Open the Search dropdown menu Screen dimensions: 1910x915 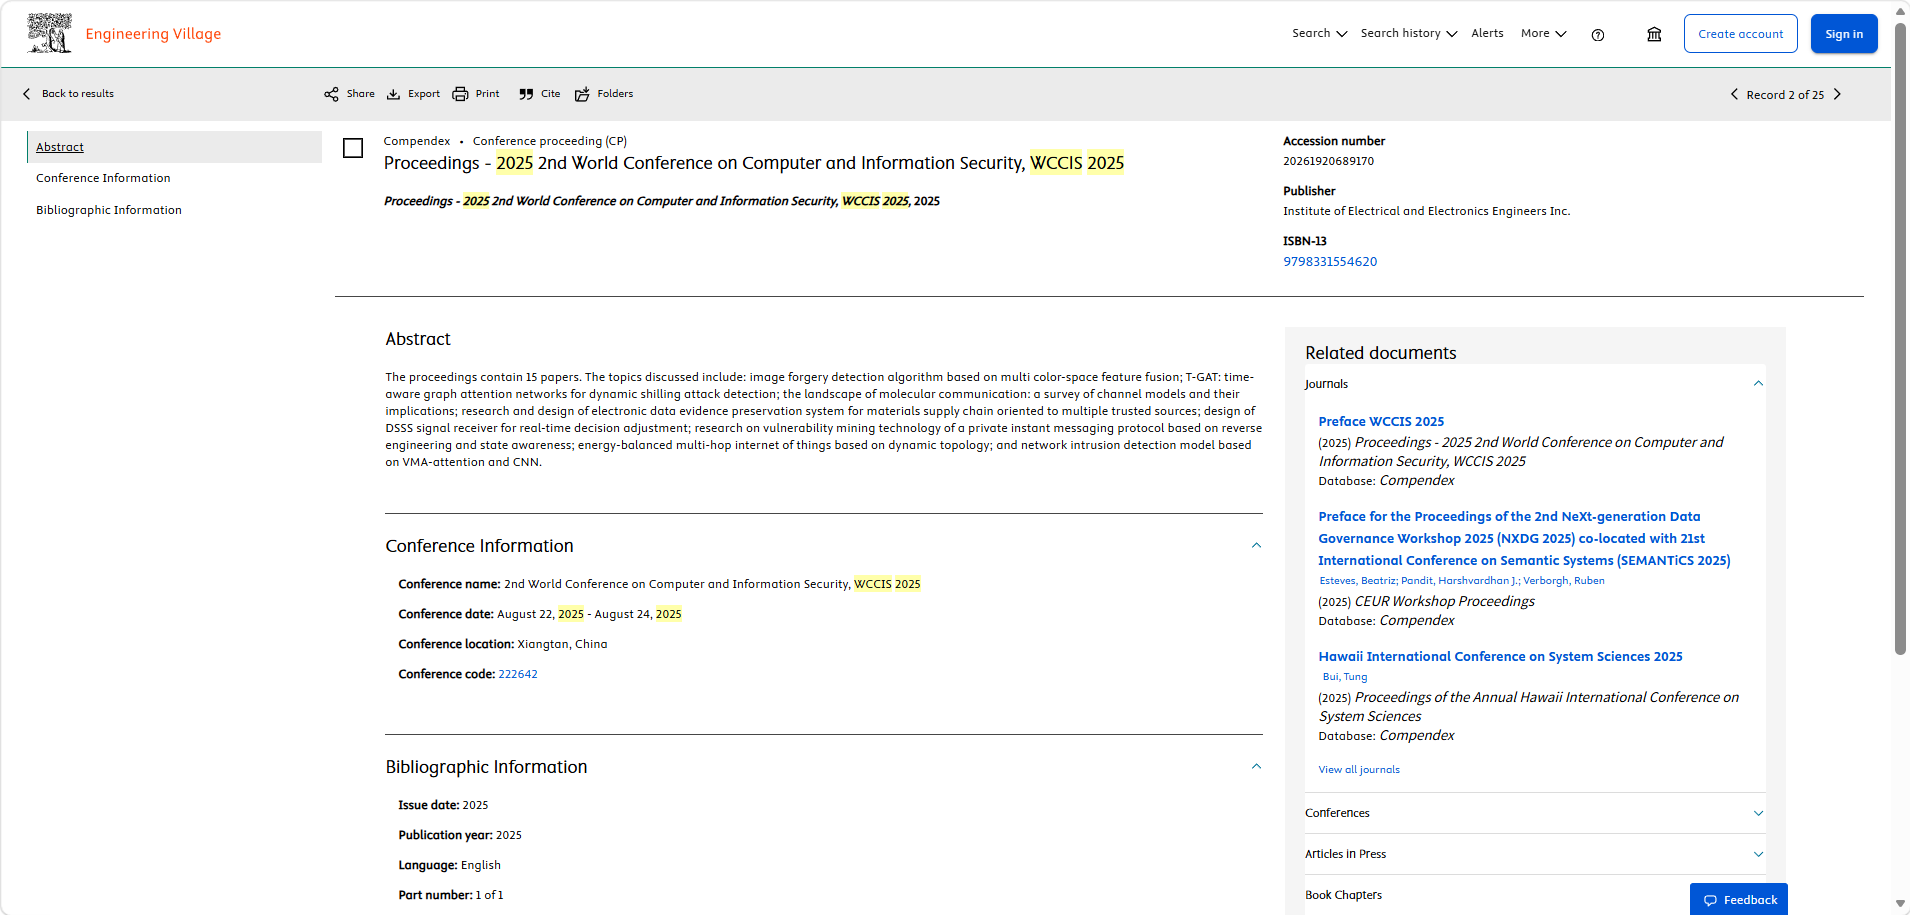(1319, 33)
